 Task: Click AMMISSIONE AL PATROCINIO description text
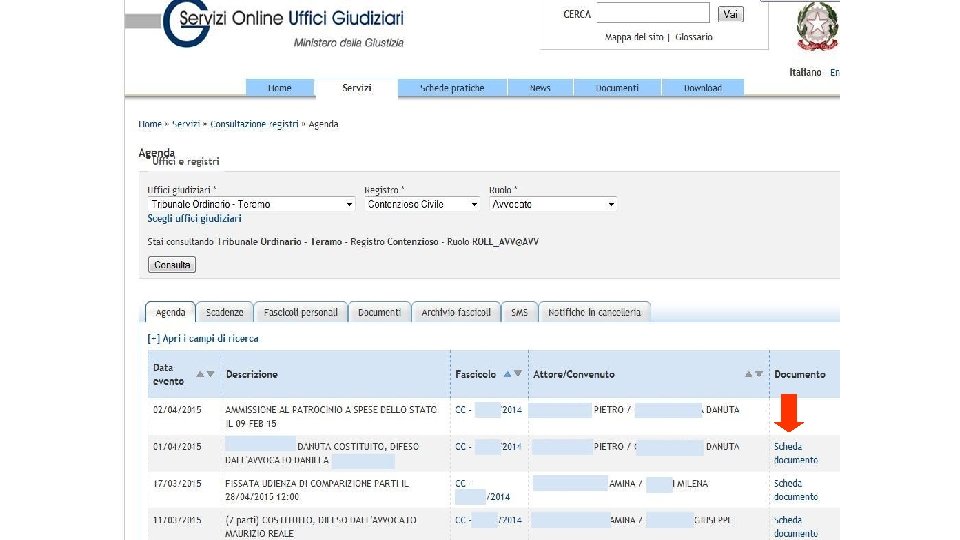331,416
